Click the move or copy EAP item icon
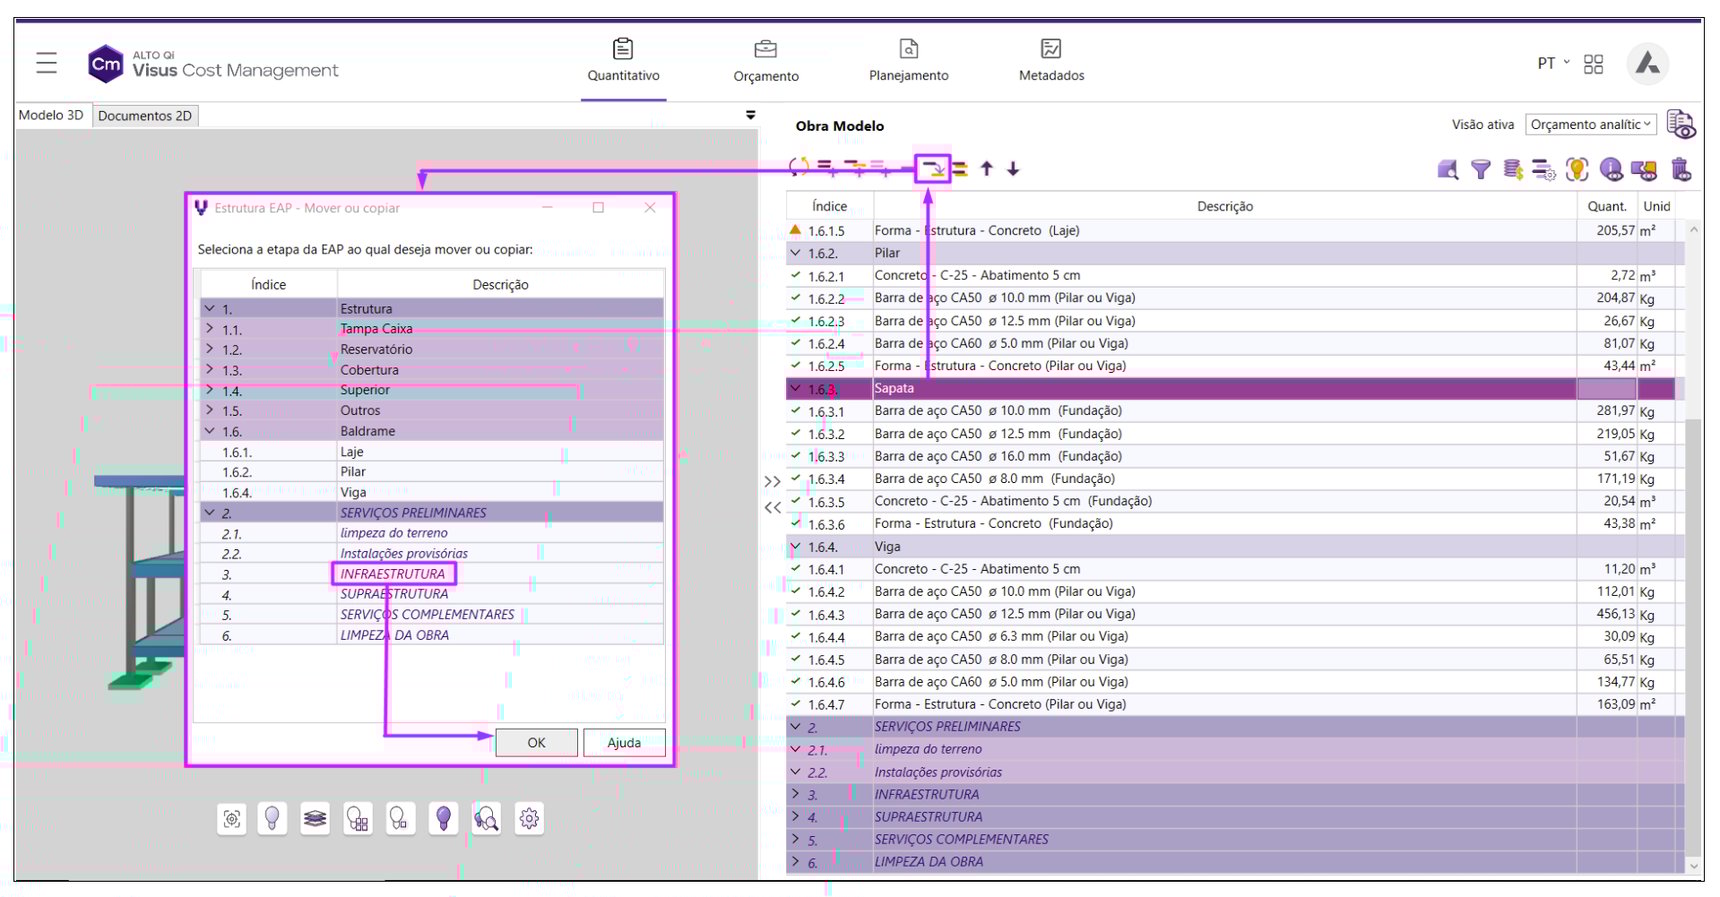Image resolution: width=1720 pixels, height=897 pixels. tap(933, 168)
